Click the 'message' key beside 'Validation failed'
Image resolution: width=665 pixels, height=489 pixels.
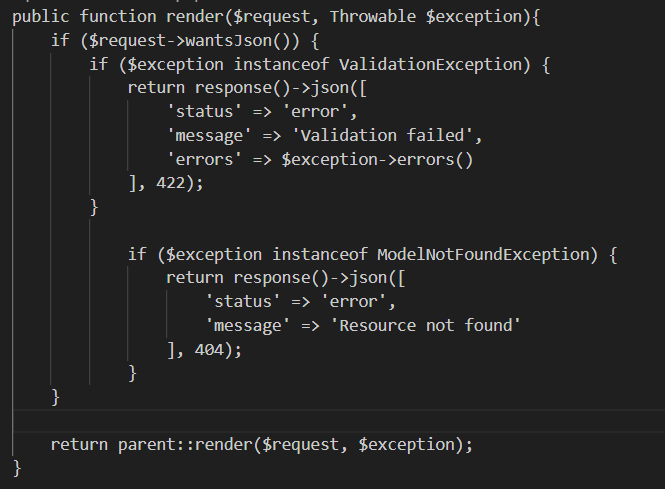(208, 133)
